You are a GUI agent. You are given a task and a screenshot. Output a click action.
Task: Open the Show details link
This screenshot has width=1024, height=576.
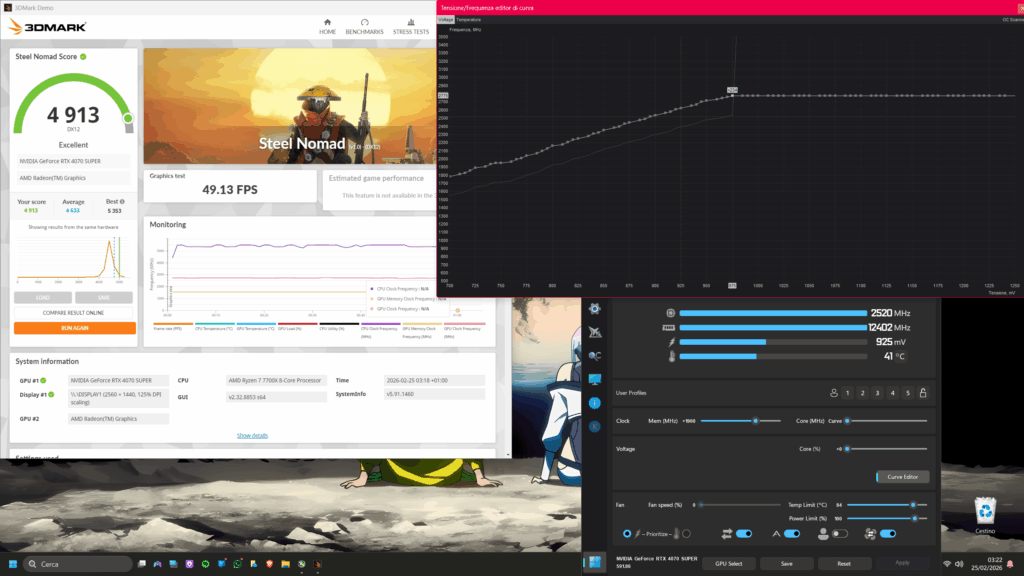pos(252,436)
